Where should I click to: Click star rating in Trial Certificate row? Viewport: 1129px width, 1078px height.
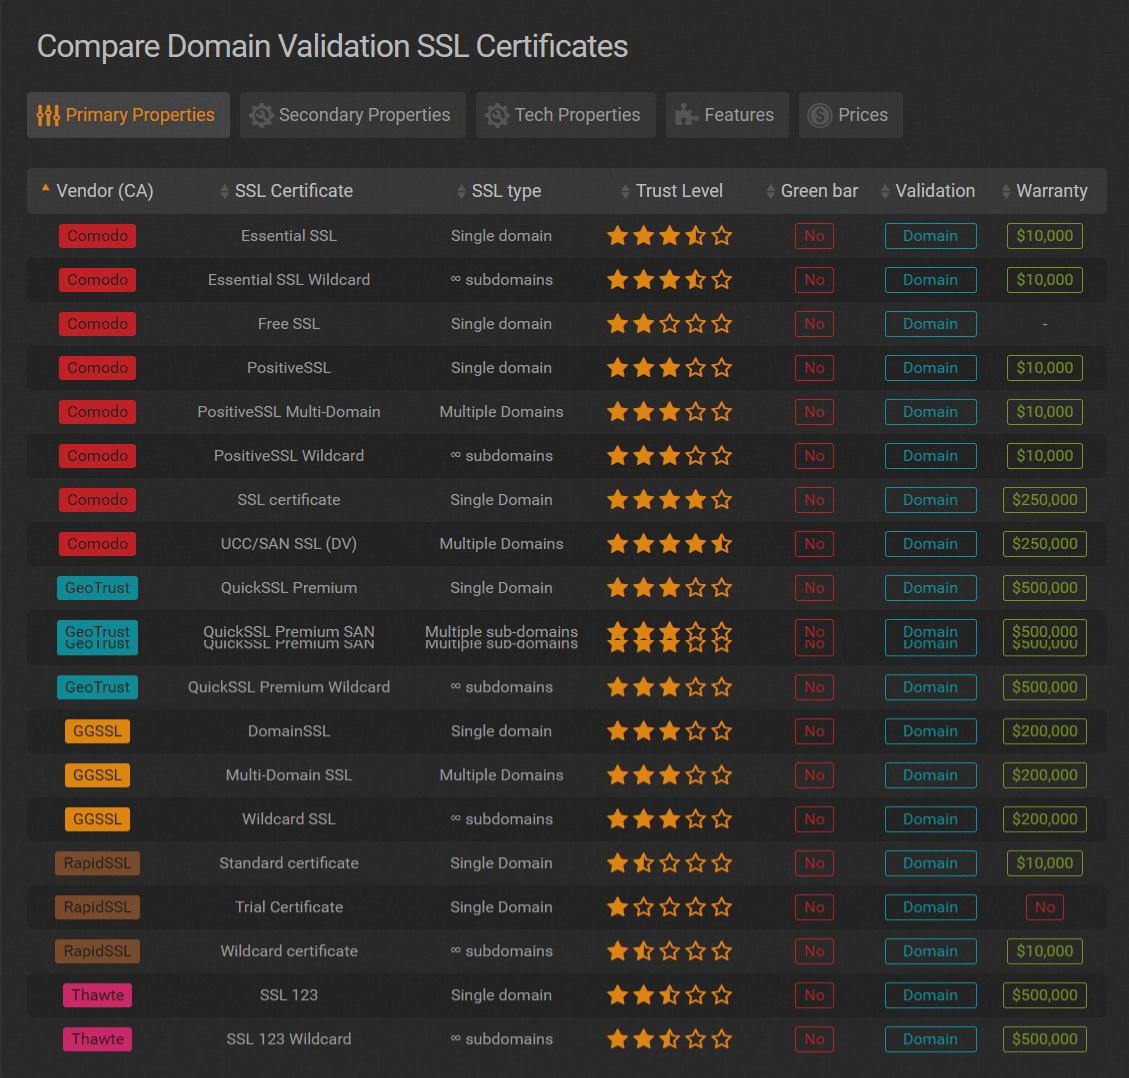tap(670, 907)
